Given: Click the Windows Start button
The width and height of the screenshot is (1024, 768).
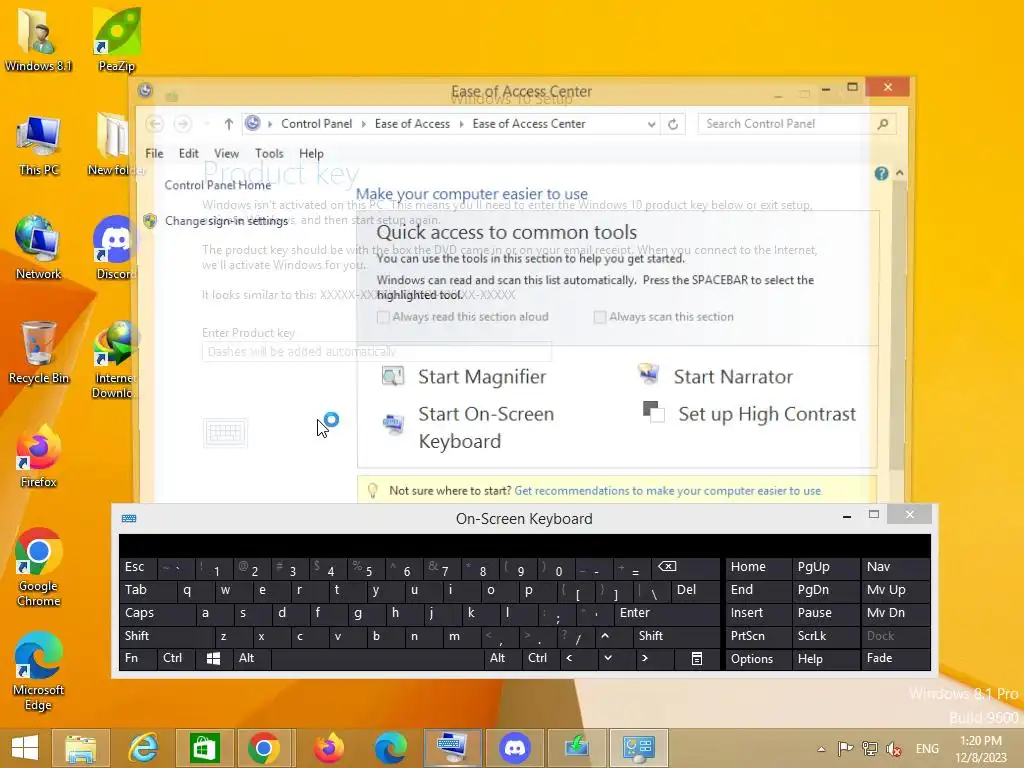Looking at the screenshot, I should (25, 748).
